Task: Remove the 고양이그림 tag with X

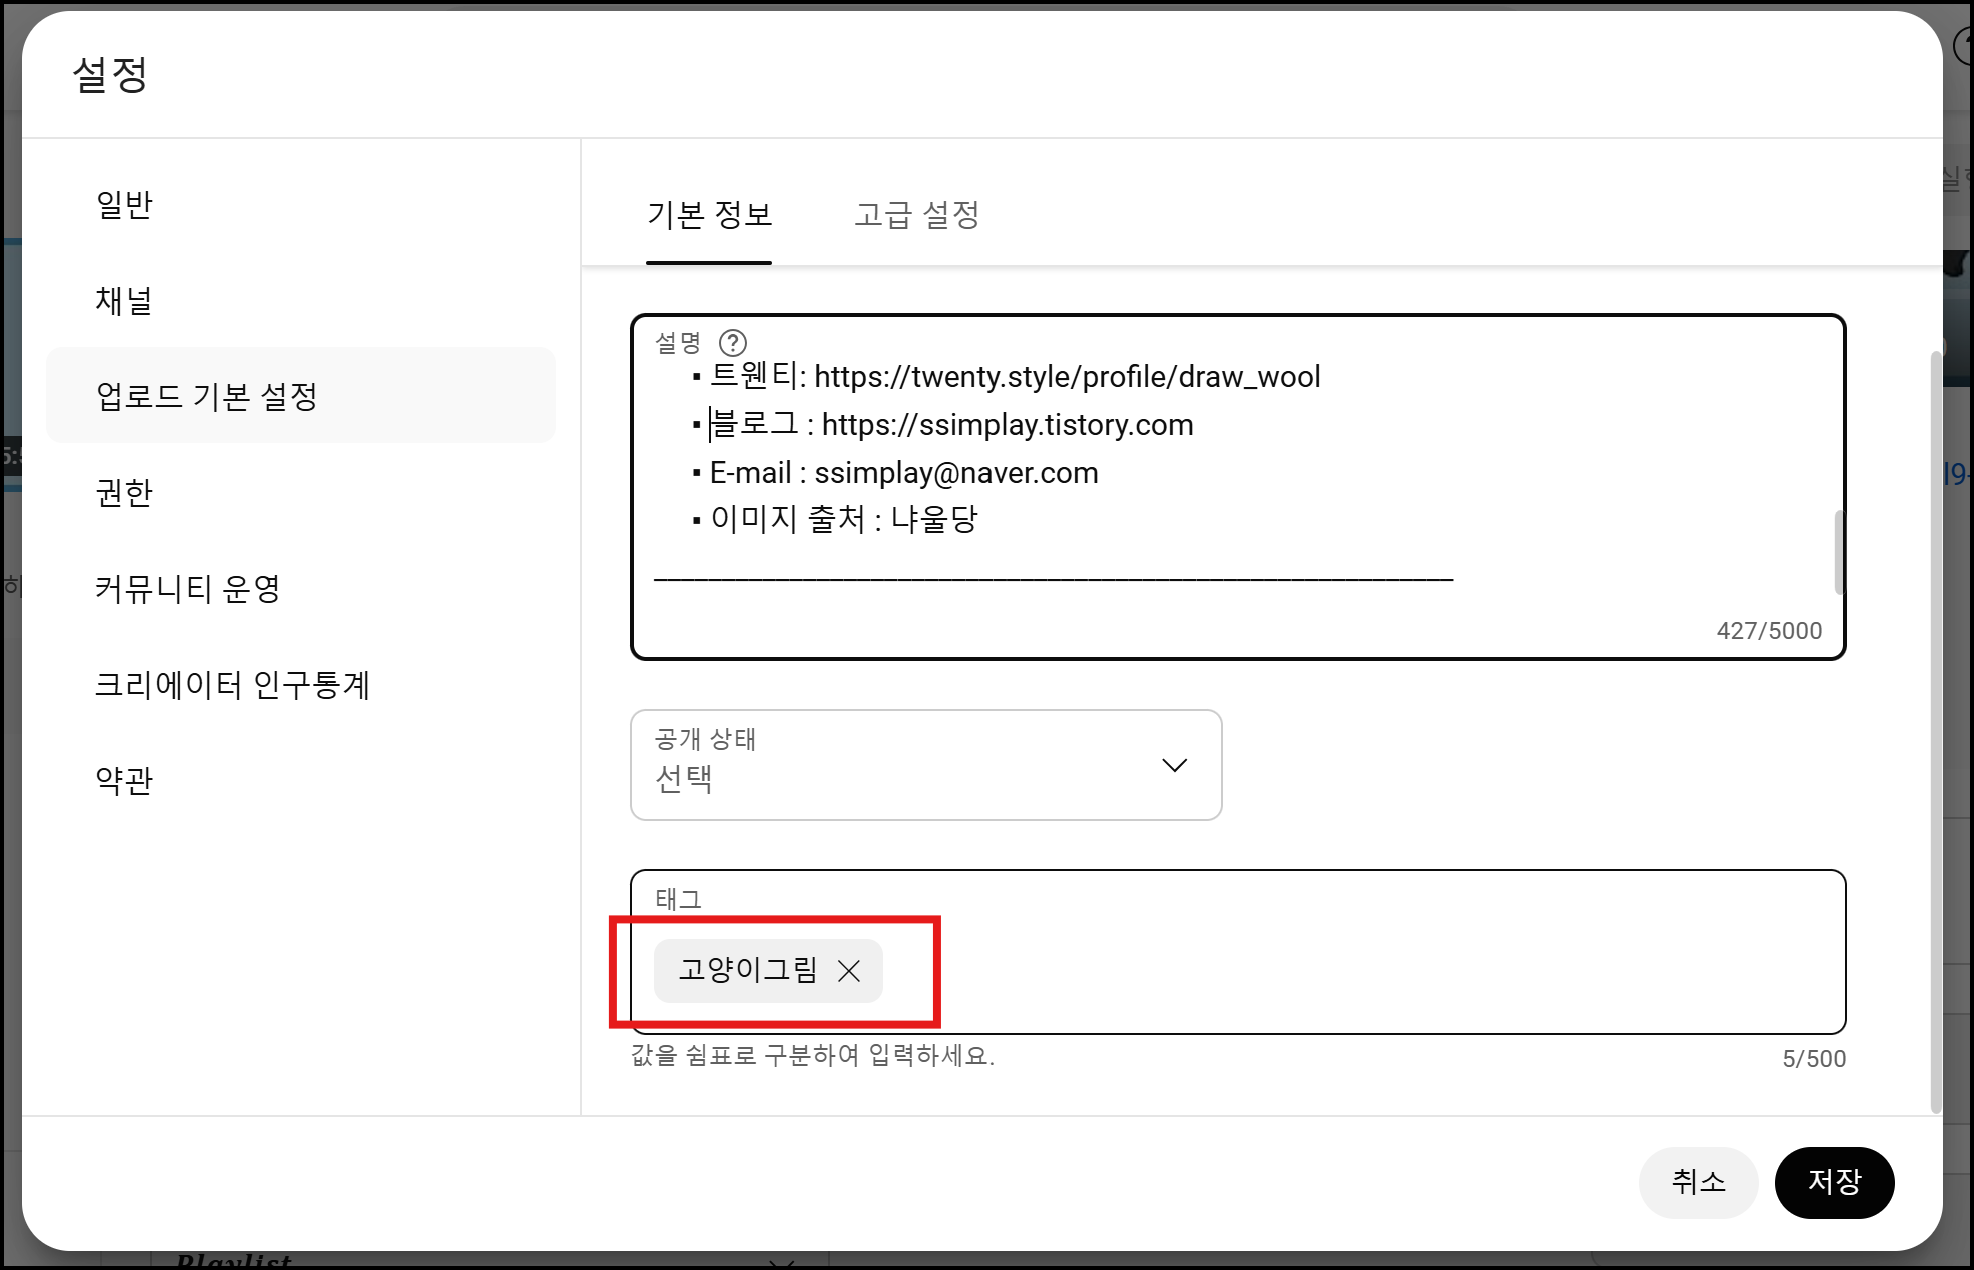Action: coord(849,971)
